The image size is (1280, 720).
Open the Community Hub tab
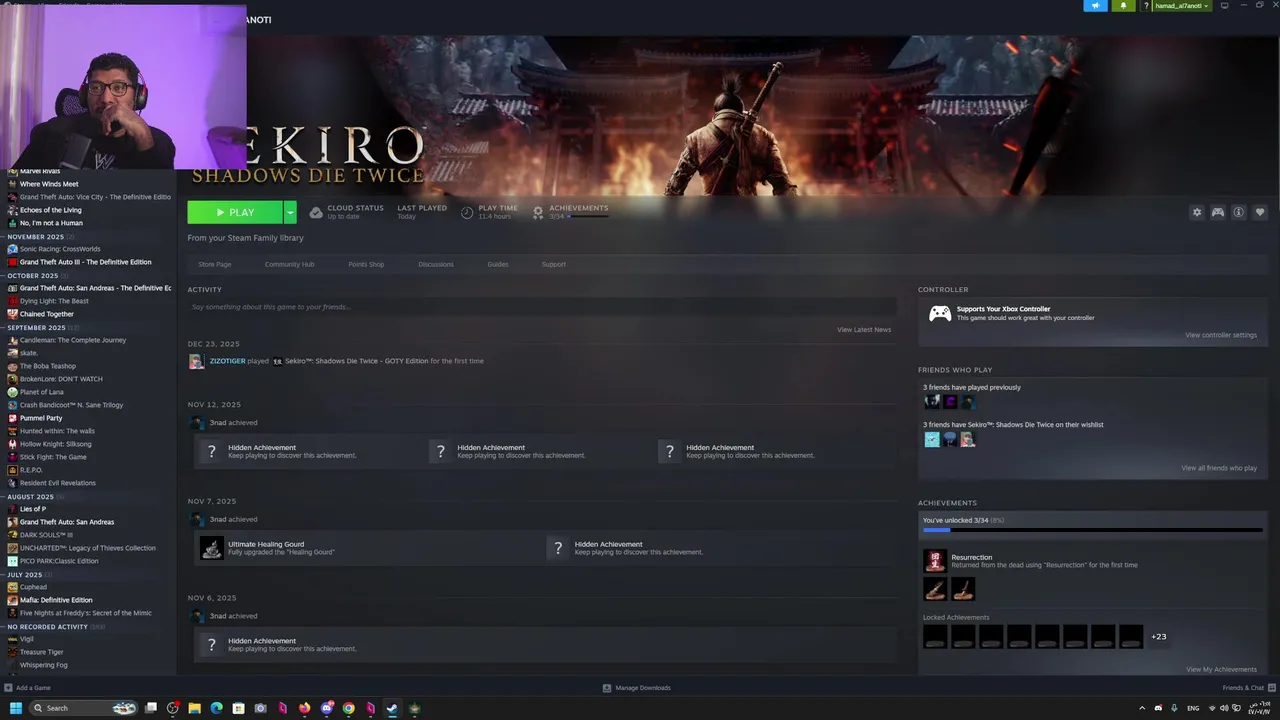[289, 264]
